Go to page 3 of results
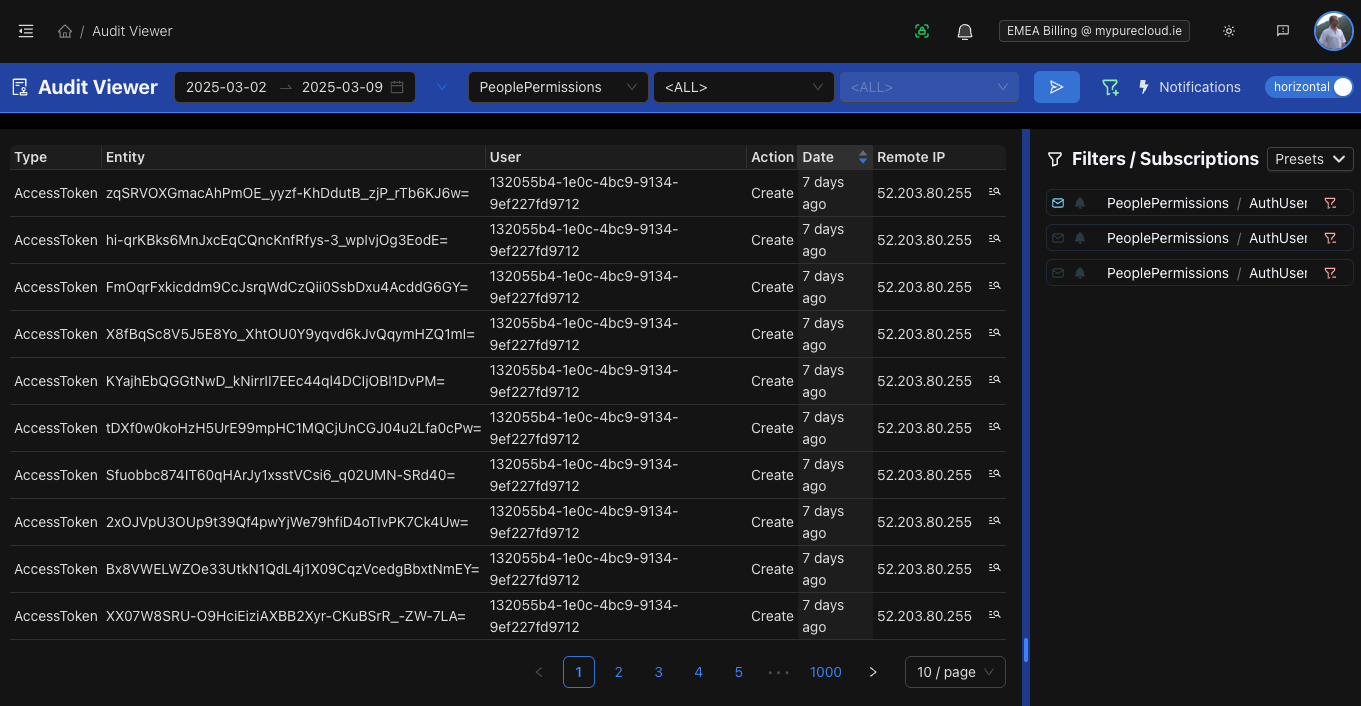 tap(659, 672)
